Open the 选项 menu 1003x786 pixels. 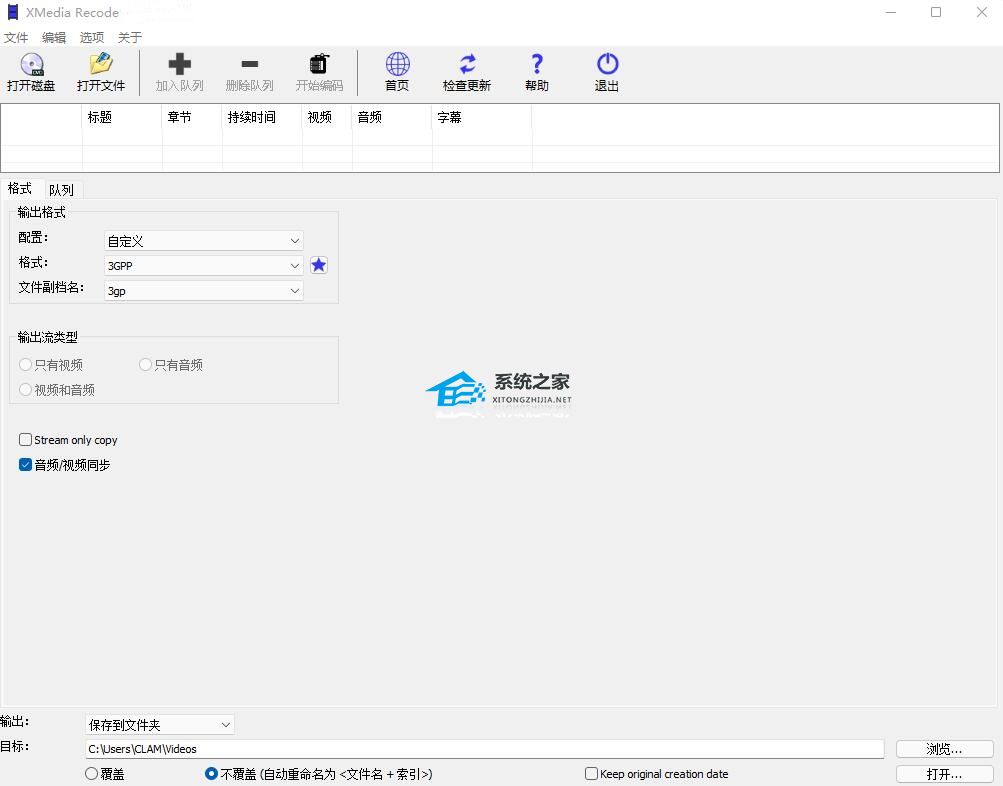(x=91, y=38)
